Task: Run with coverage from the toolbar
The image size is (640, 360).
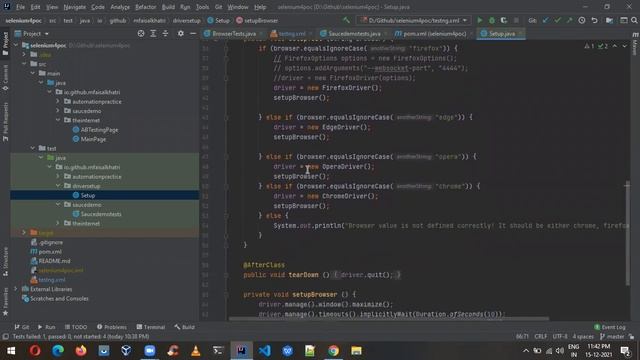Action: [504, 20]
